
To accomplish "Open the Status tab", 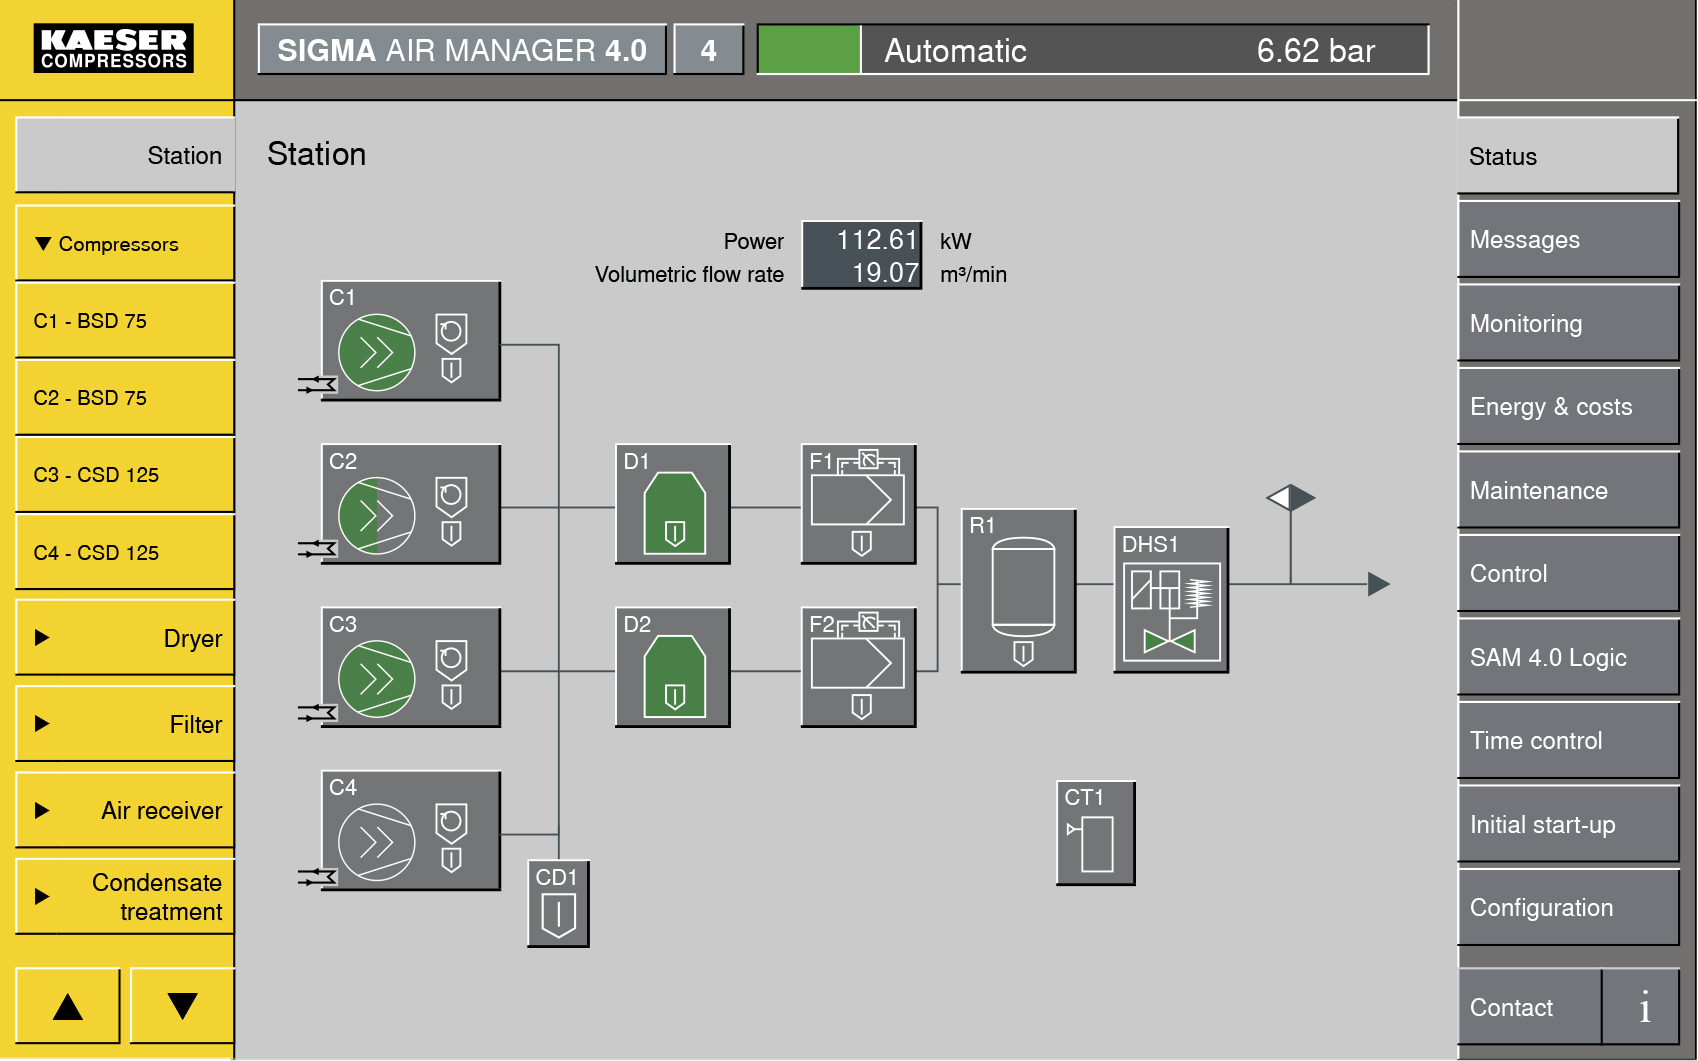I will [1568, 156].
